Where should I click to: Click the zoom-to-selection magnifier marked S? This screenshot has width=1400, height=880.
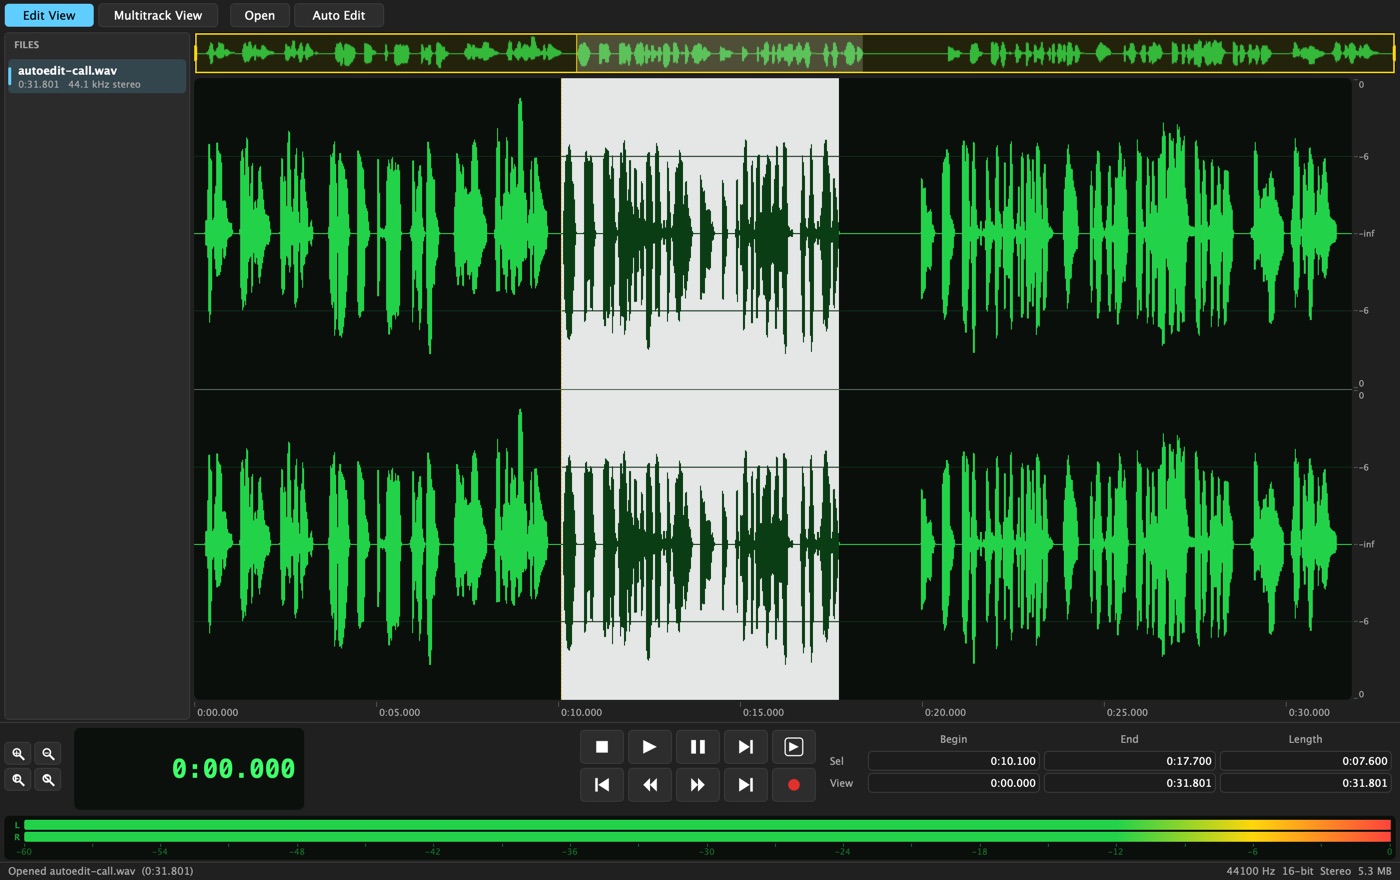[x=48, y=780]
